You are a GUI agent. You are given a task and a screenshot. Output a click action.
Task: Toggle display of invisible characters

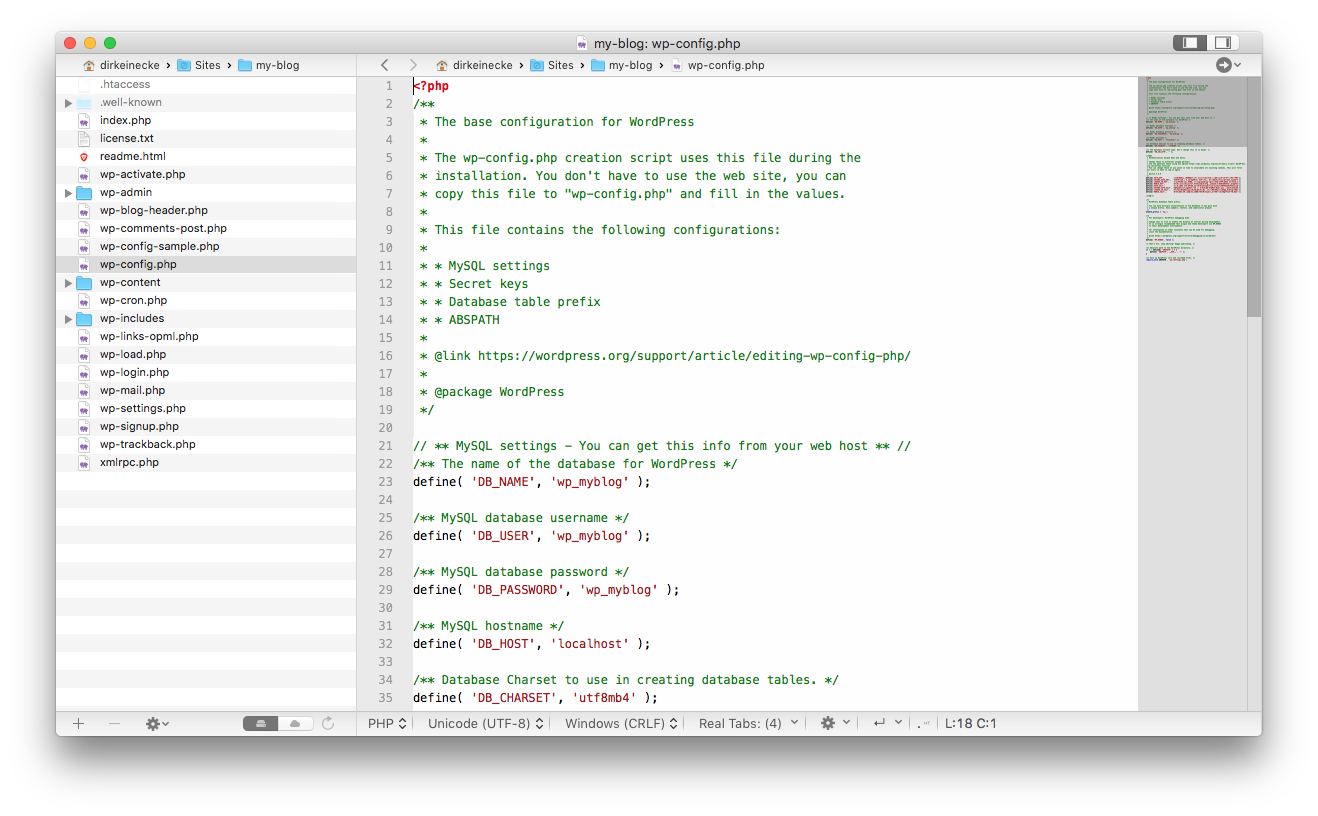(921, 723)
